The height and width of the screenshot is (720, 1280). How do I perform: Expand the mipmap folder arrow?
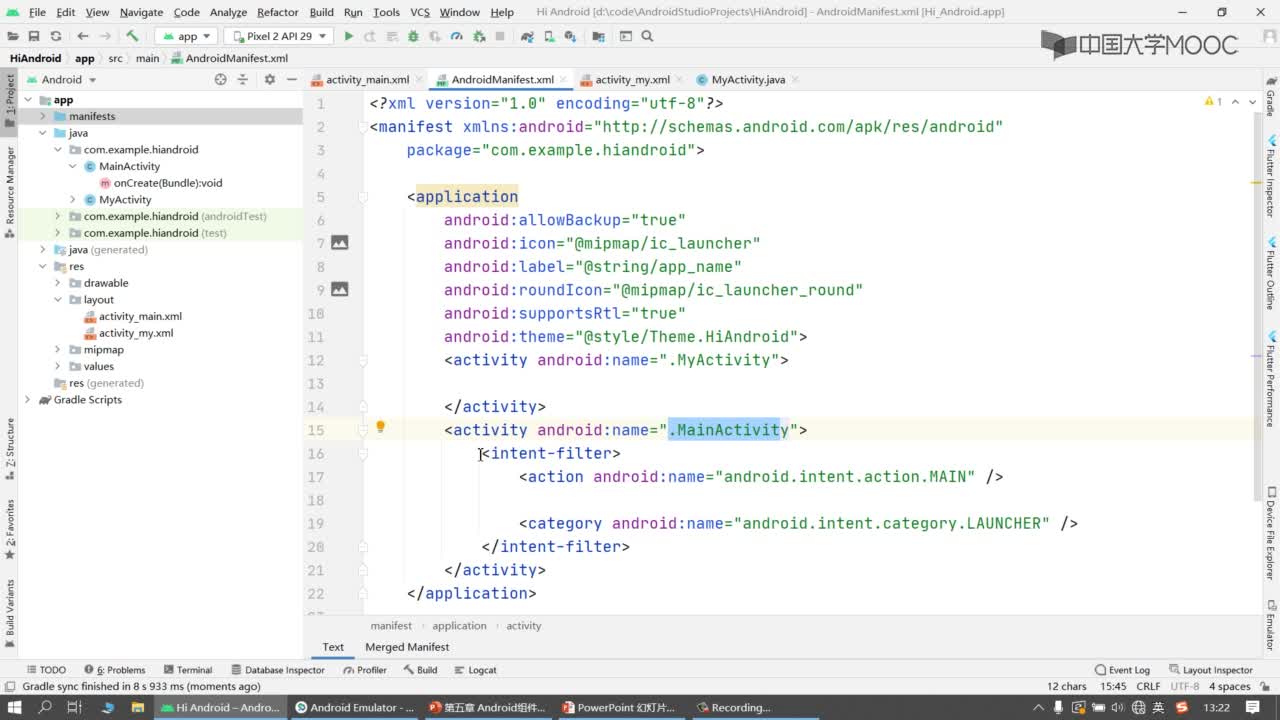[58, 350]
